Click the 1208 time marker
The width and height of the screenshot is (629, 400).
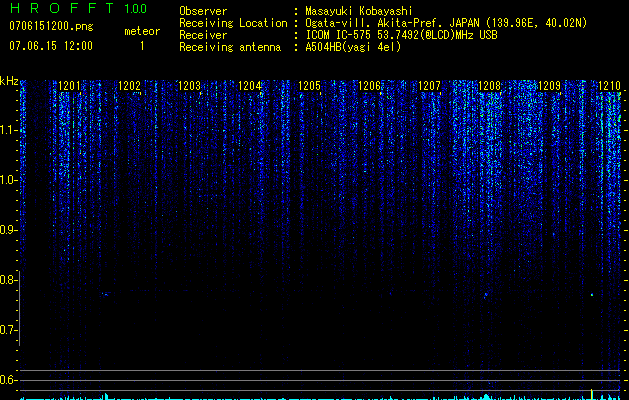(x=489, y=85)
